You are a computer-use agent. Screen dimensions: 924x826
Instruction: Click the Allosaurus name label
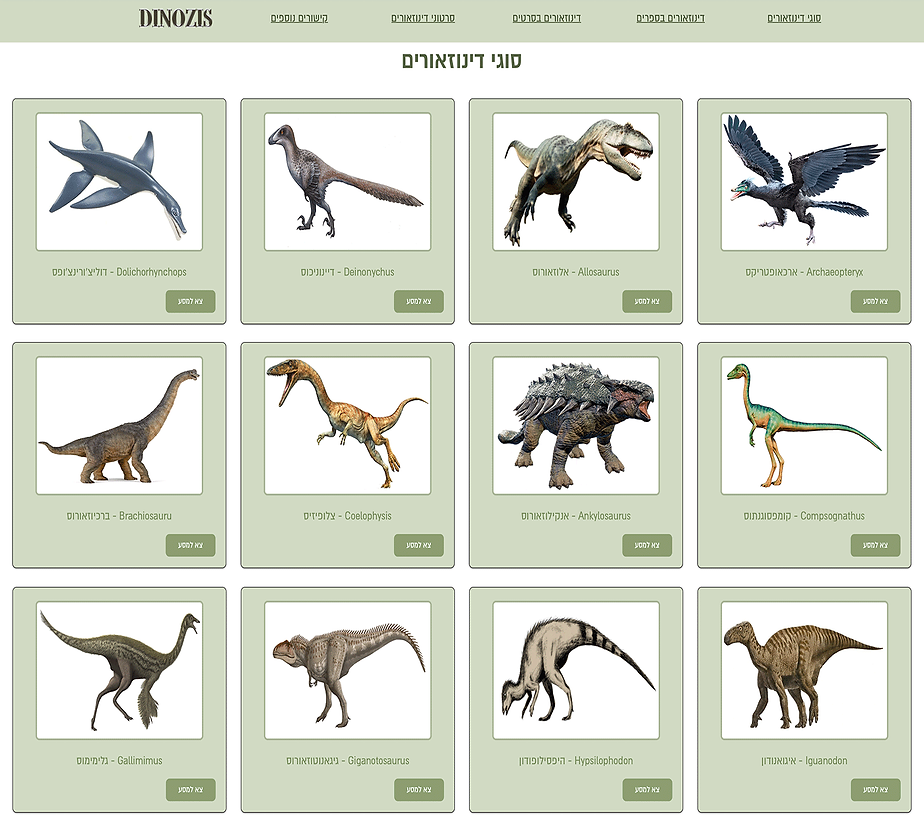point(576,272)
